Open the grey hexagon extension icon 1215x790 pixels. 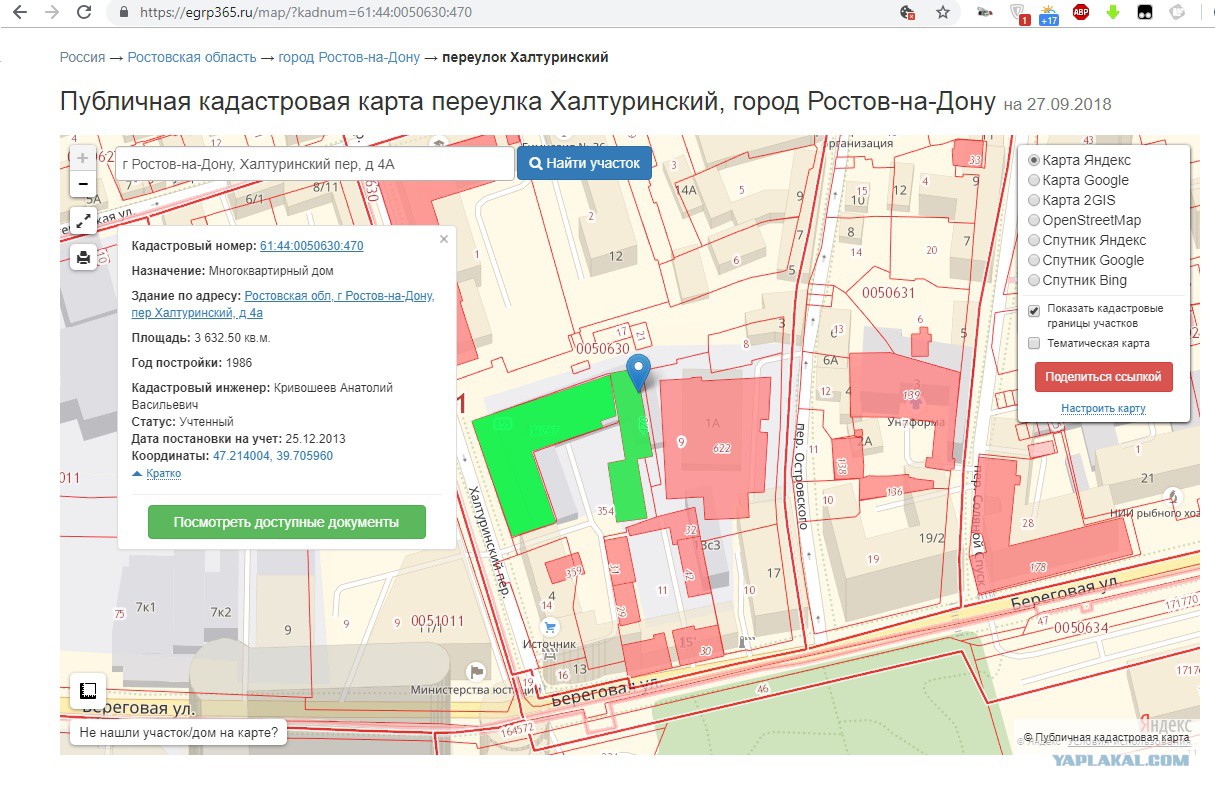[x=1177, y=13]
